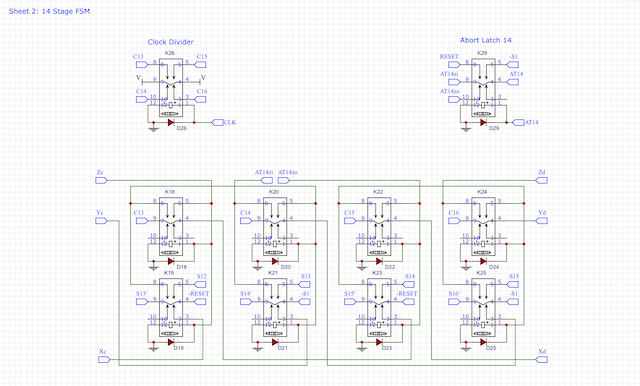This screenshot has height=386, width=640.
Task: Click the -RESET port at K19
Action: (x=200, y=302)
